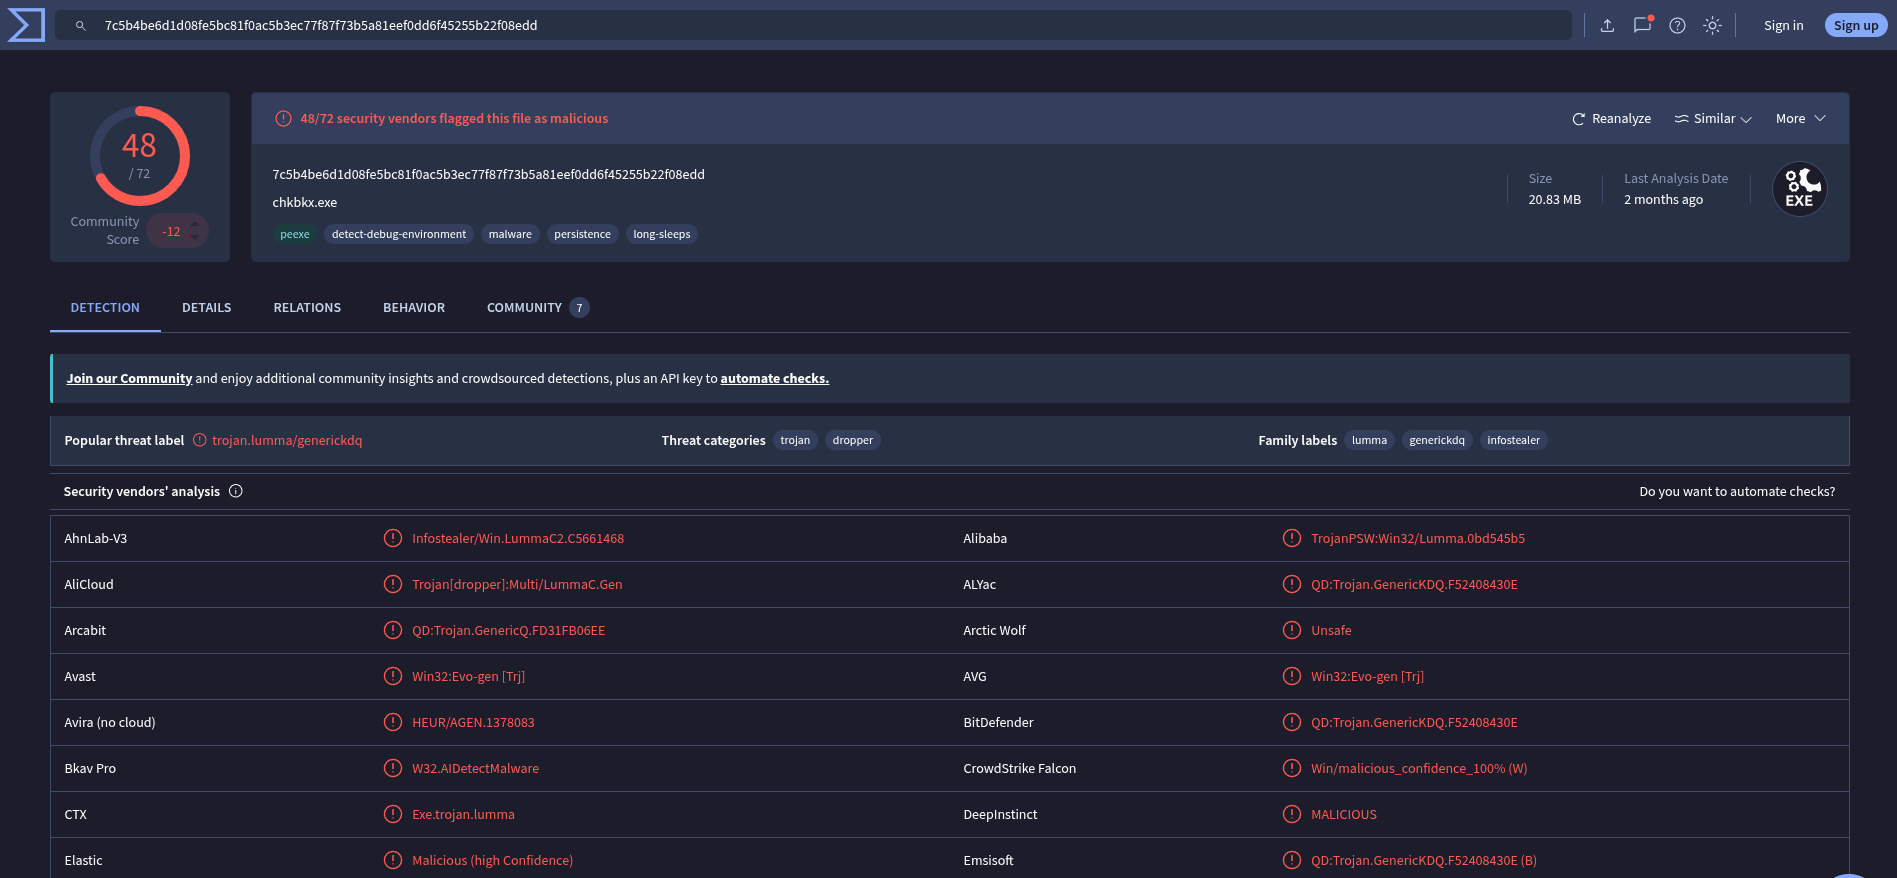Vote down the community score arrow
This screenshot has height=878, width=1897.
195,238
